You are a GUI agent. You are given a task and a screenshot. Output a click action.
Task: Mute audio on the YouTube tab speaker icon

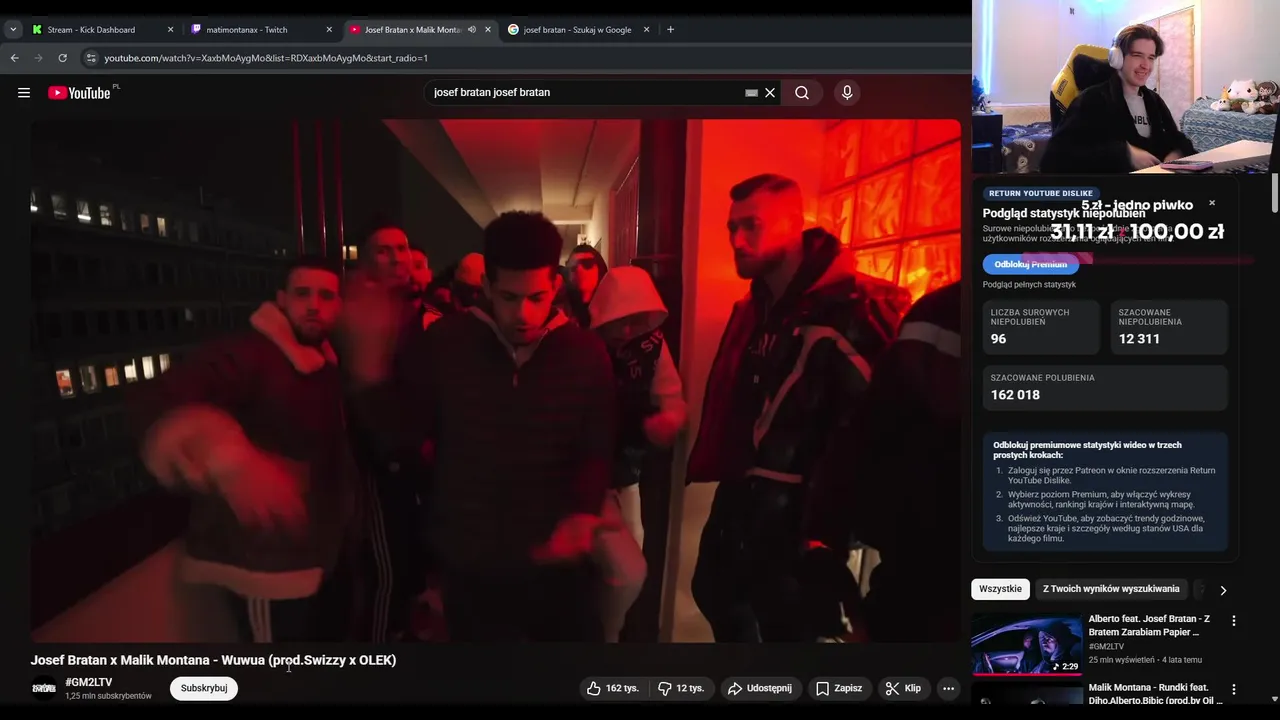point(472,29)
